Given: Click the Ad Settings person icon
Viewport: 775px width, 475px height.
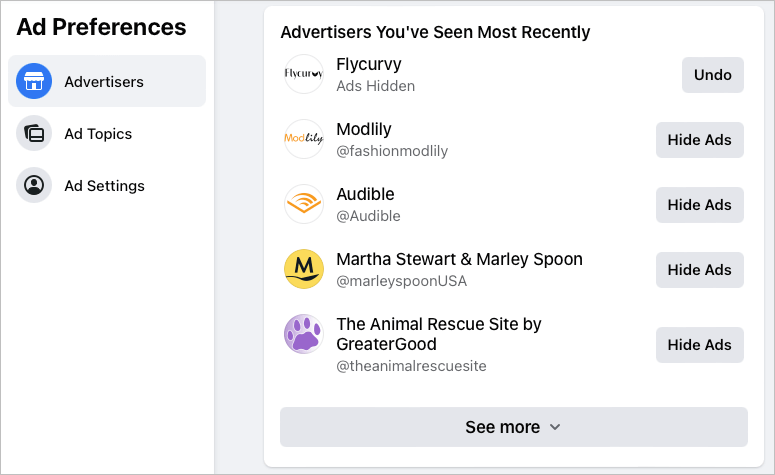Looking at the screenshot, I should [34, 185].
